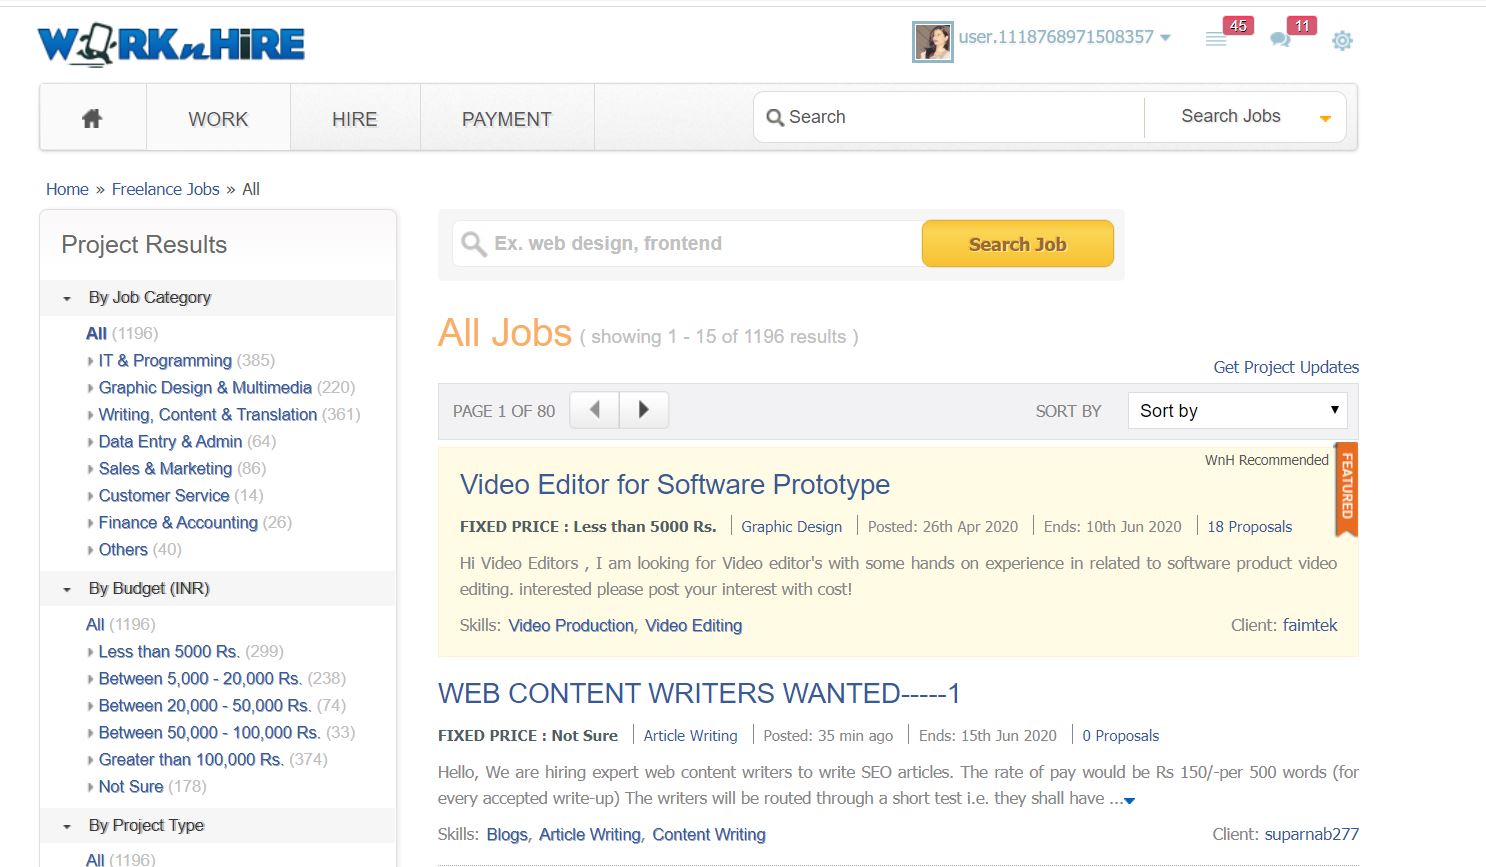This screenshot has height=867, width=1486.
Task: Open the settings gear icon
Action: [1342, 40]
